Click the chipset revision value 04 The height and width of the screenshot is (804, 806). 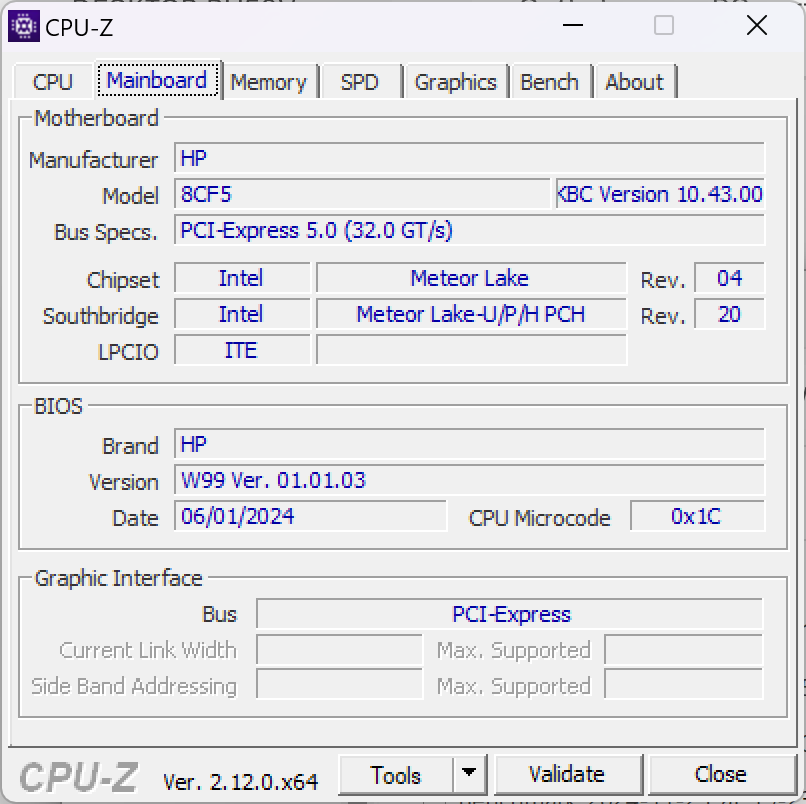729,278
